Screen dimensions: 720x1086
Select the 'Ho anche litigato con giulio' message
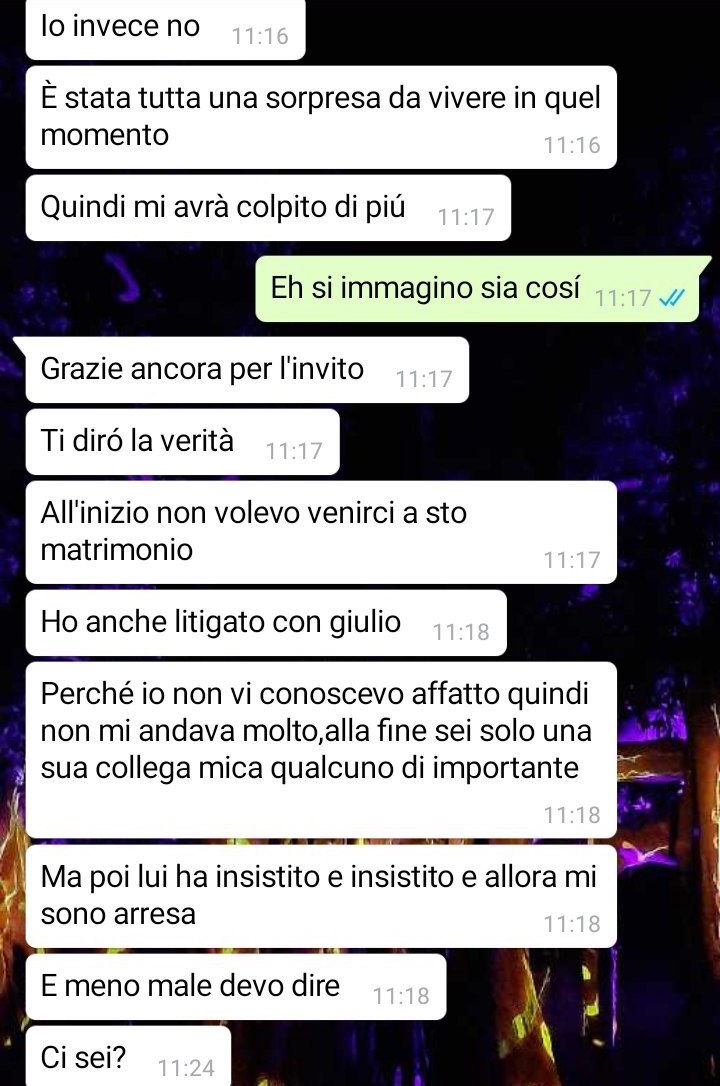click(266, 623)
